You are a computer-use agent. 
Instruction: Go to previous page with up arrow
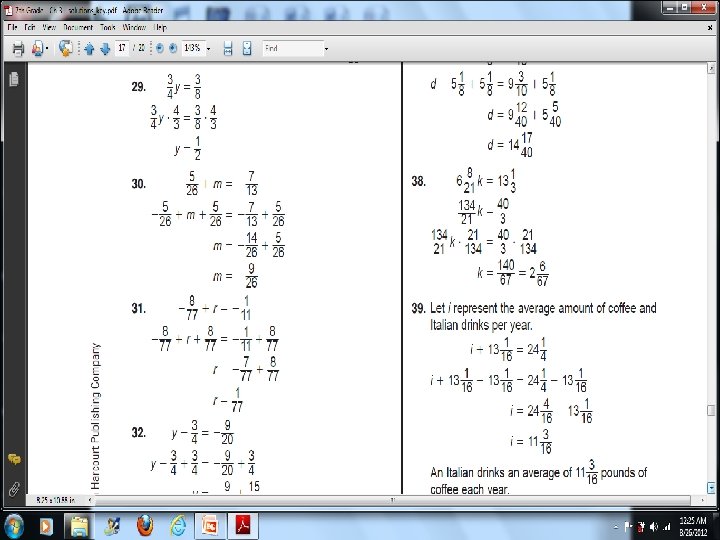point(89,49)
